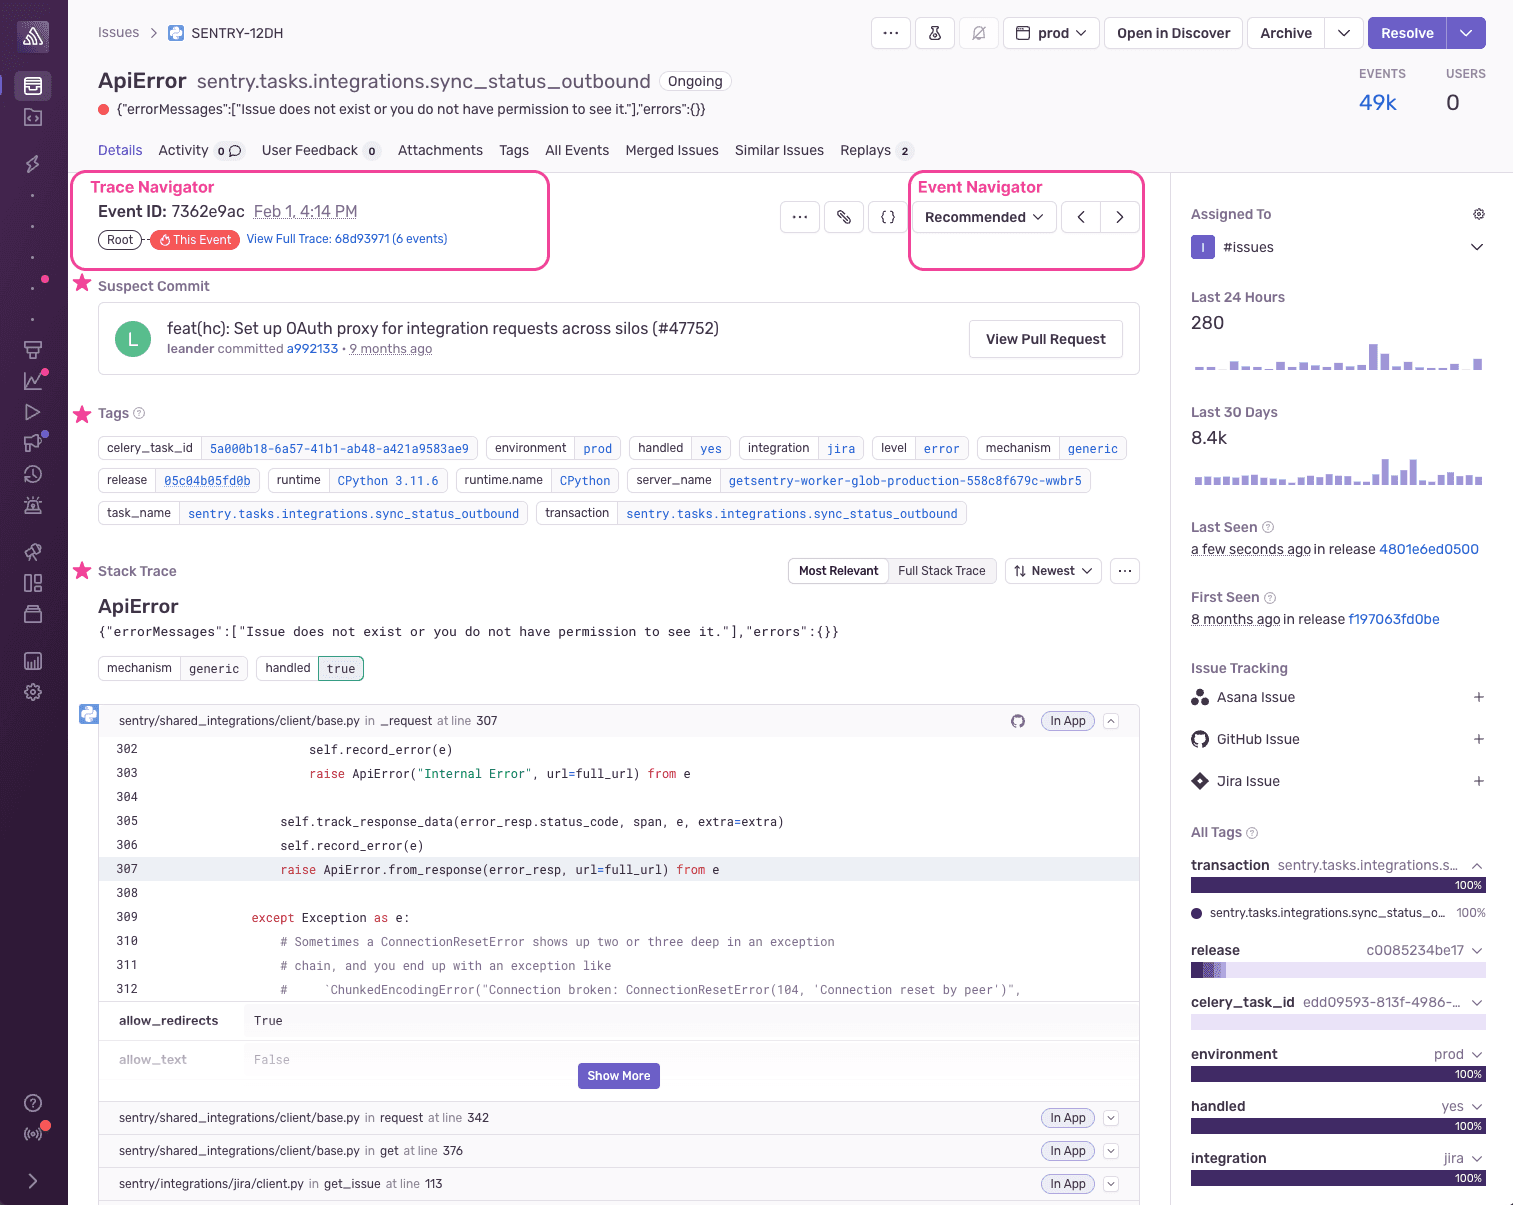Open the Similar Issues tab
This screenshot has height=1205, width=1513.
(779, 150)
